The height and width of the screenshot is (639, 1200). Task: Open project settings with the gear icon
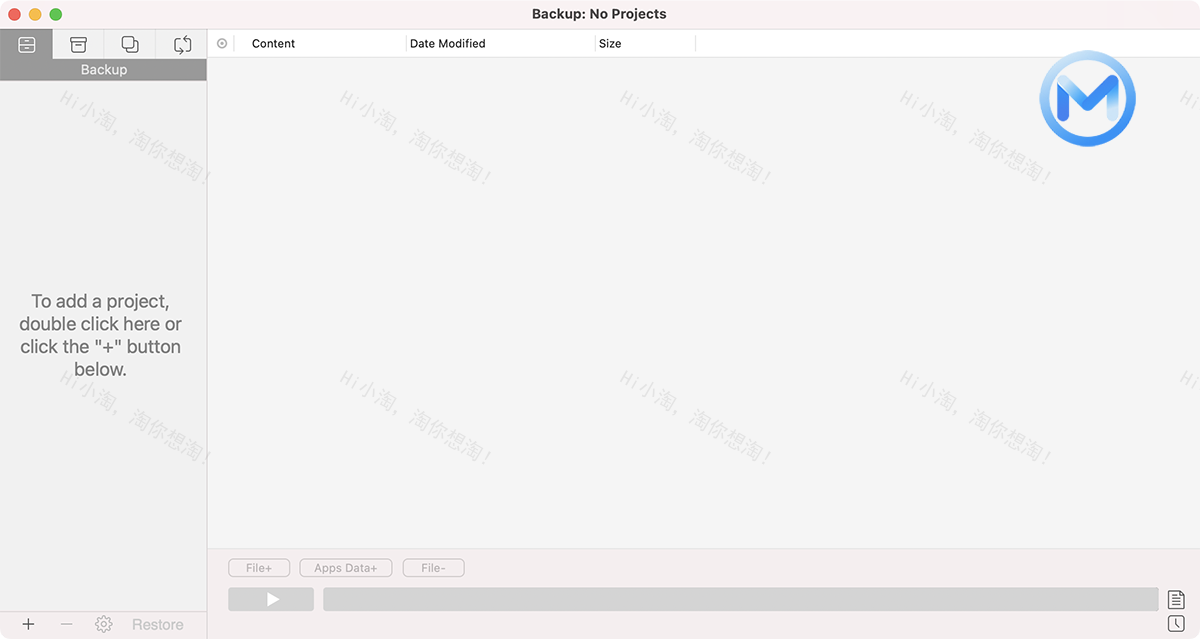pyautogui.click(x=103, y=624)
